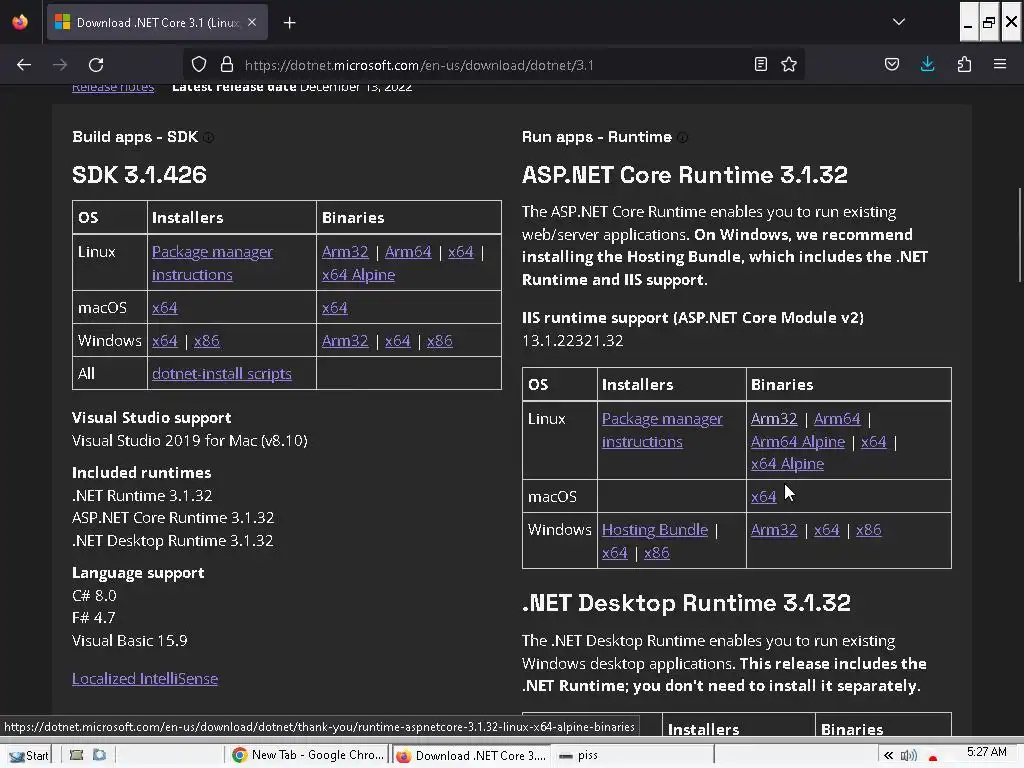Select Download .NET Core taskbar button
The height and width of the screenshot is (768, 1024).
coord(472,756)
